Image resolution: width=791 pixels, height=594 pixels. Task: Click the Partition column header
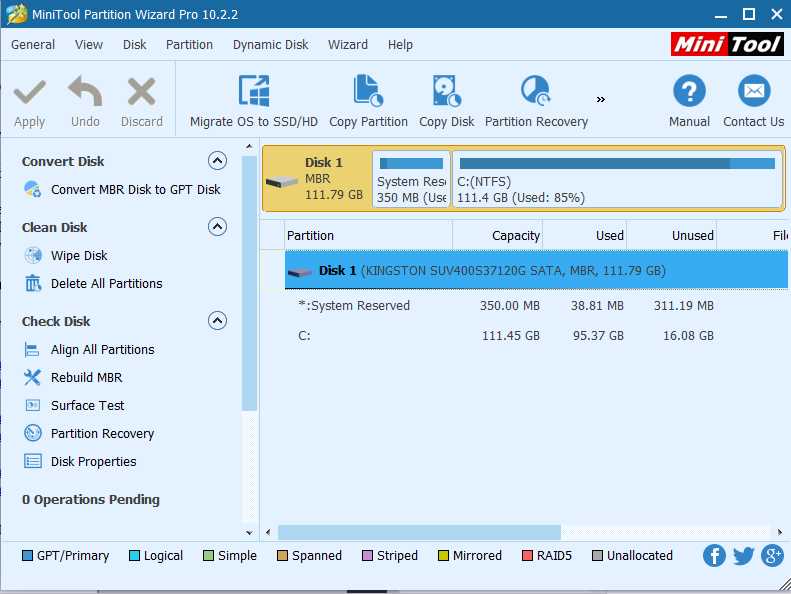[368, 235]
